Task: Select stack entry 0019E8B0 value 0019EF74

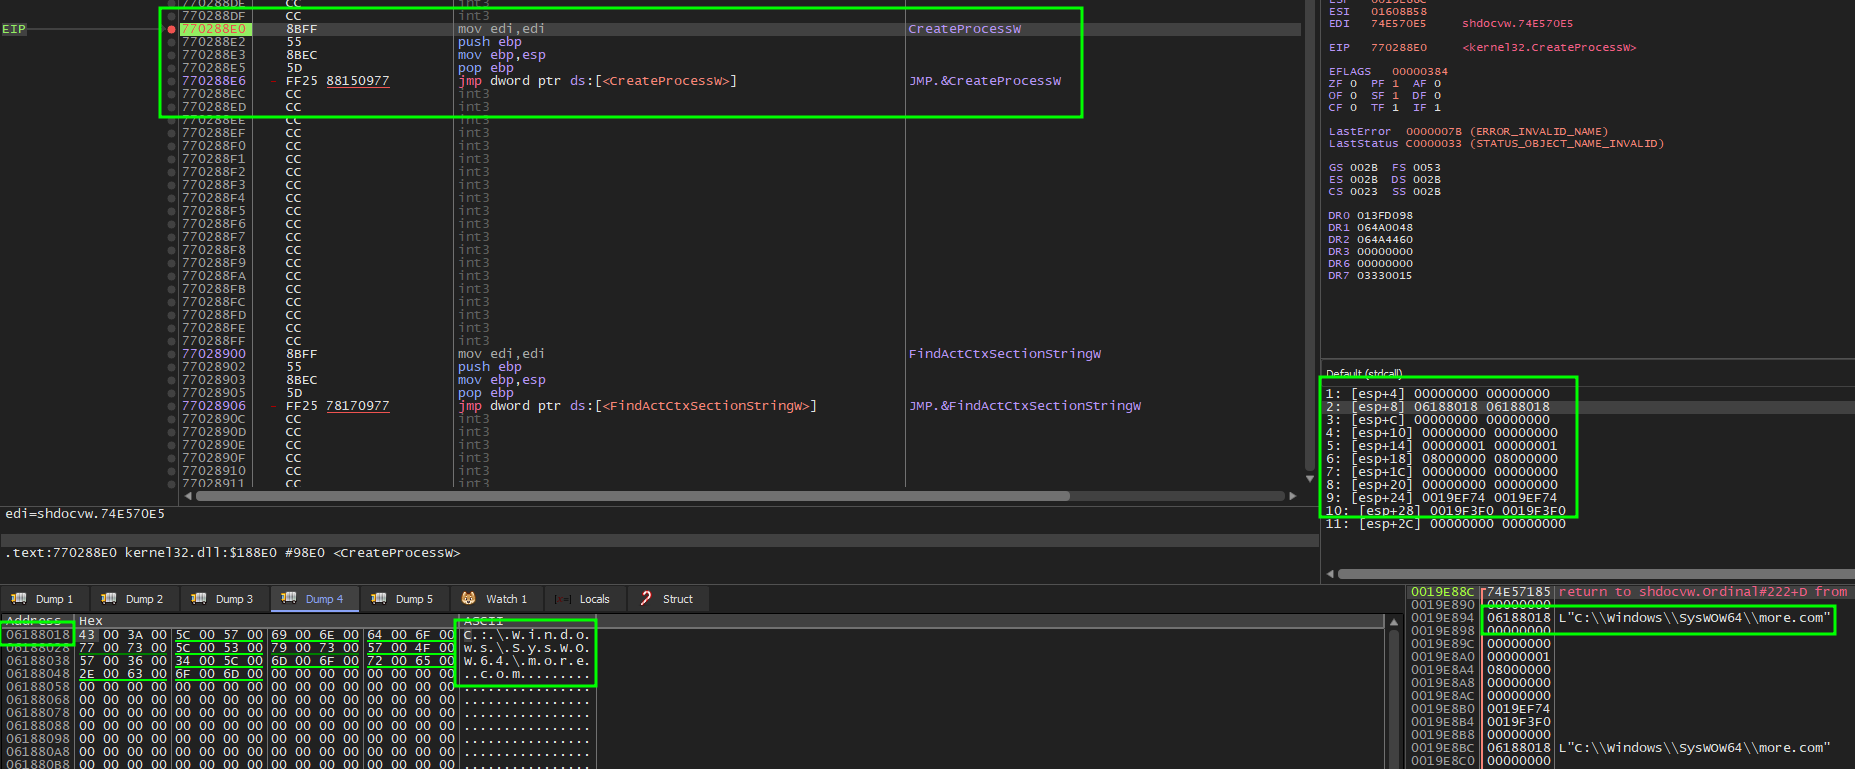Action: coord(1630,709)
